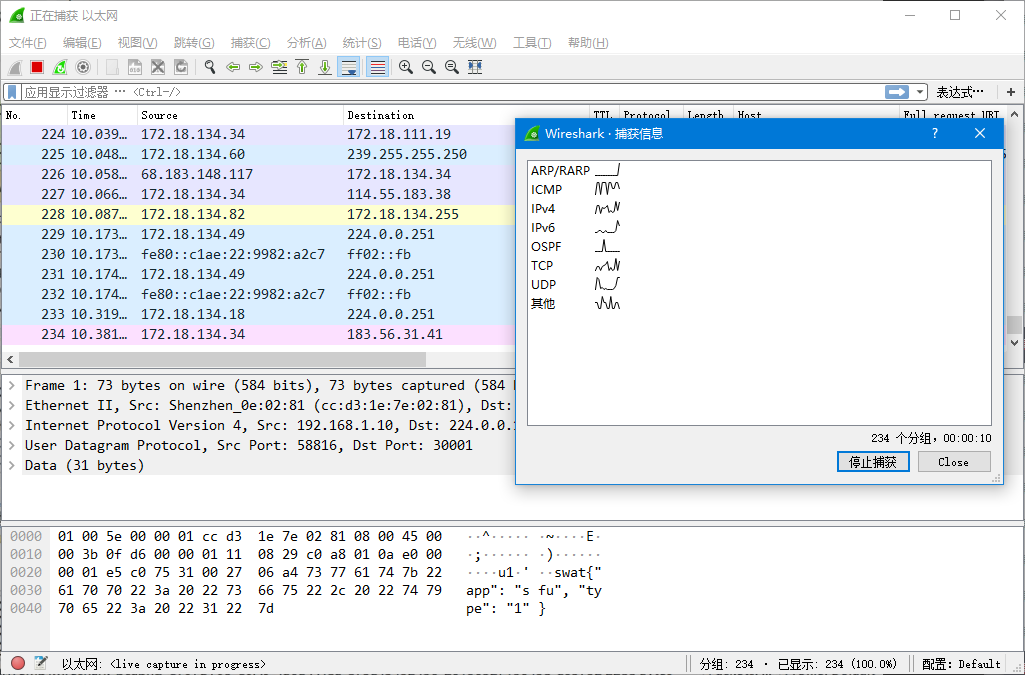
Task: Click the grayed start capture shark fin icon
Action: (x=14, y=67)
